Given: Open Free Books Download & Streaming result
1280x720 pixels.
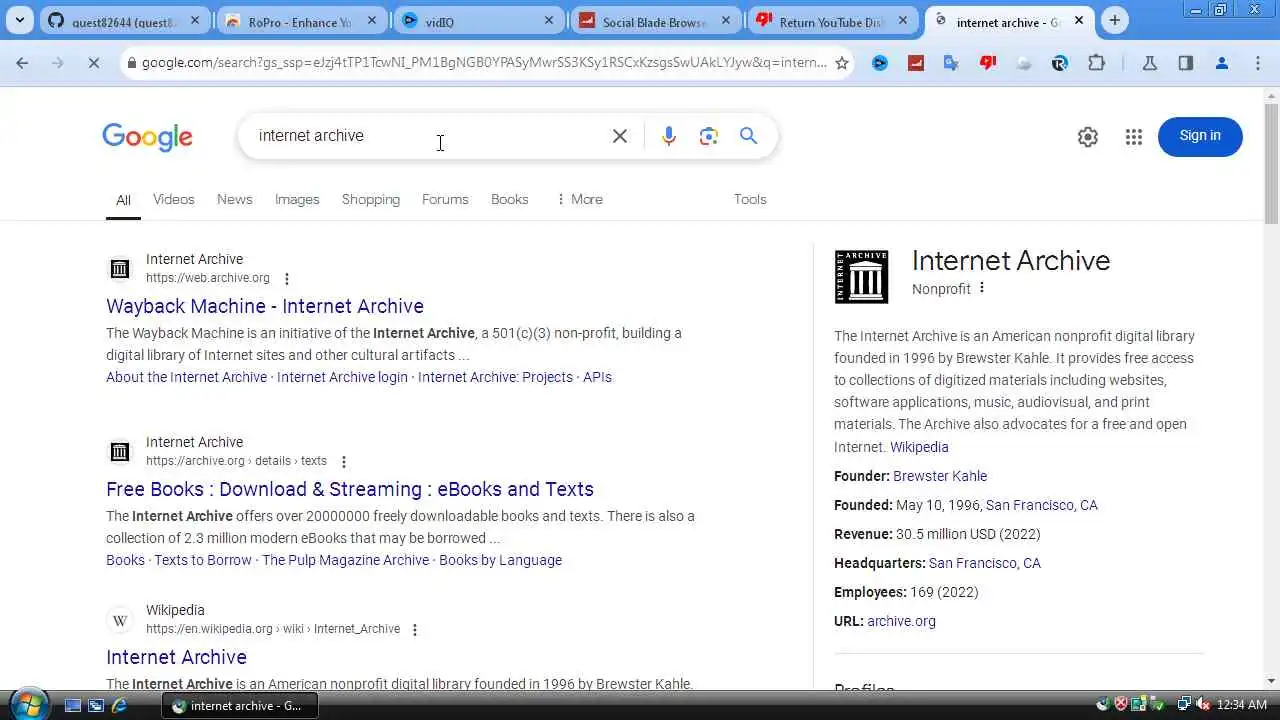Looking at the screenshot, I should tap(350, 489).
